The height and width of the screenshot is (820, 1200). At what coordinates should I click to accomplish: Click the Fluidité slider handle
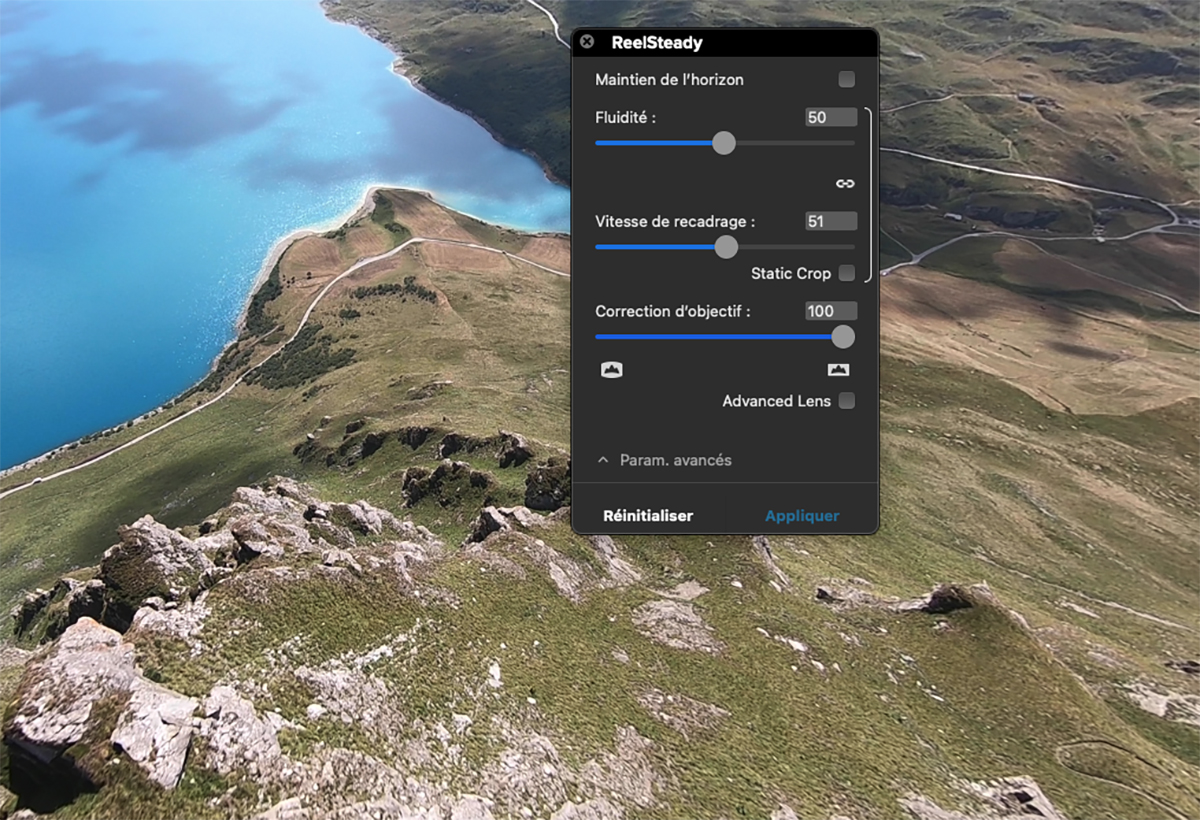tap(724, 143)
